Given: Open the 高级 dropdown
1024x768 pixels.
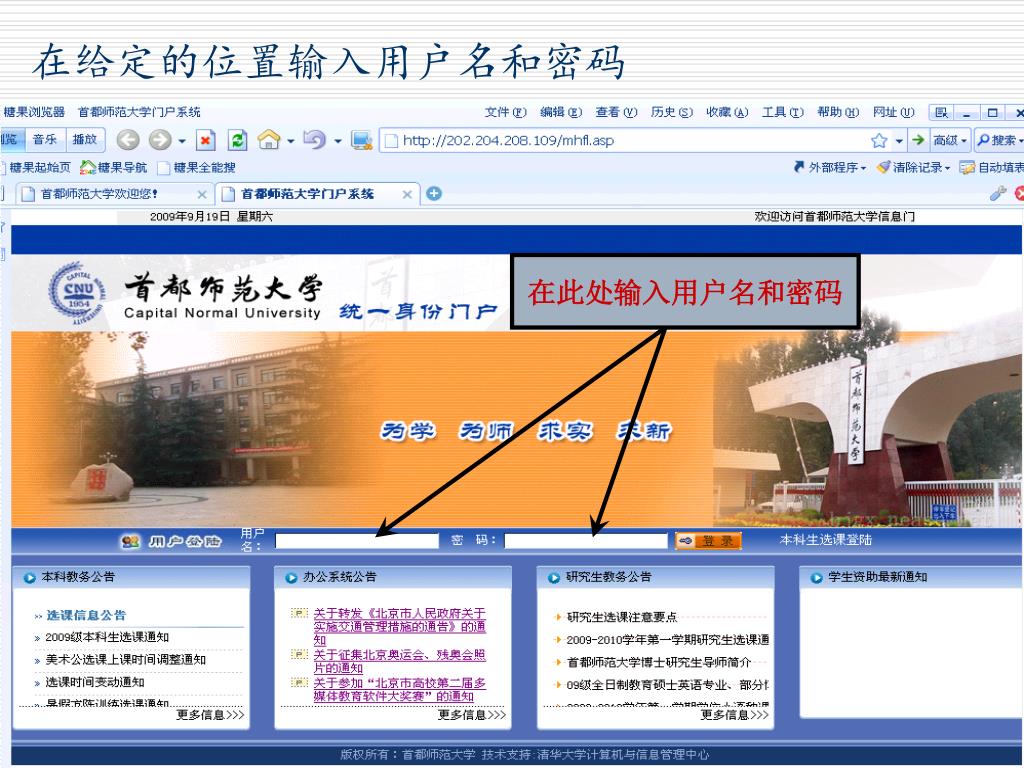Looking at the screenshot, I should point(950,140).
